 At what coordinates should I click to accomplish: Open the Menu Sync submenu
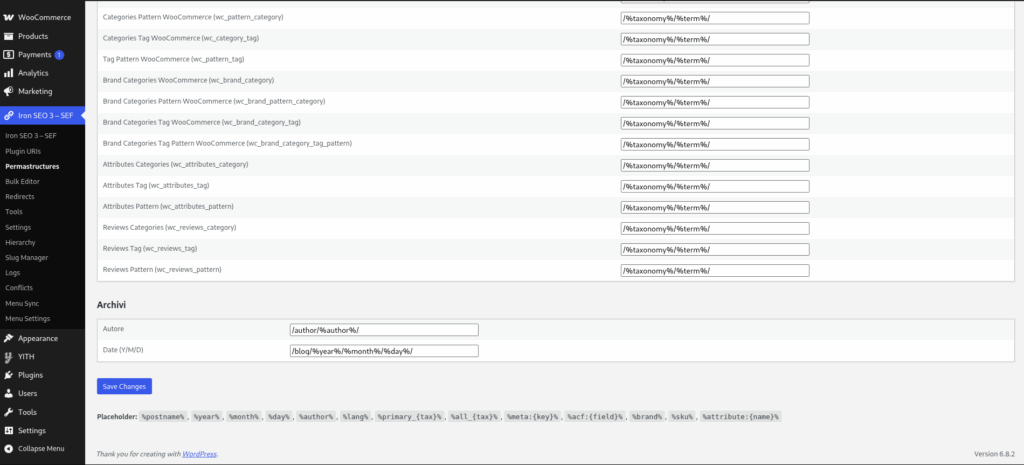point(22,303)
